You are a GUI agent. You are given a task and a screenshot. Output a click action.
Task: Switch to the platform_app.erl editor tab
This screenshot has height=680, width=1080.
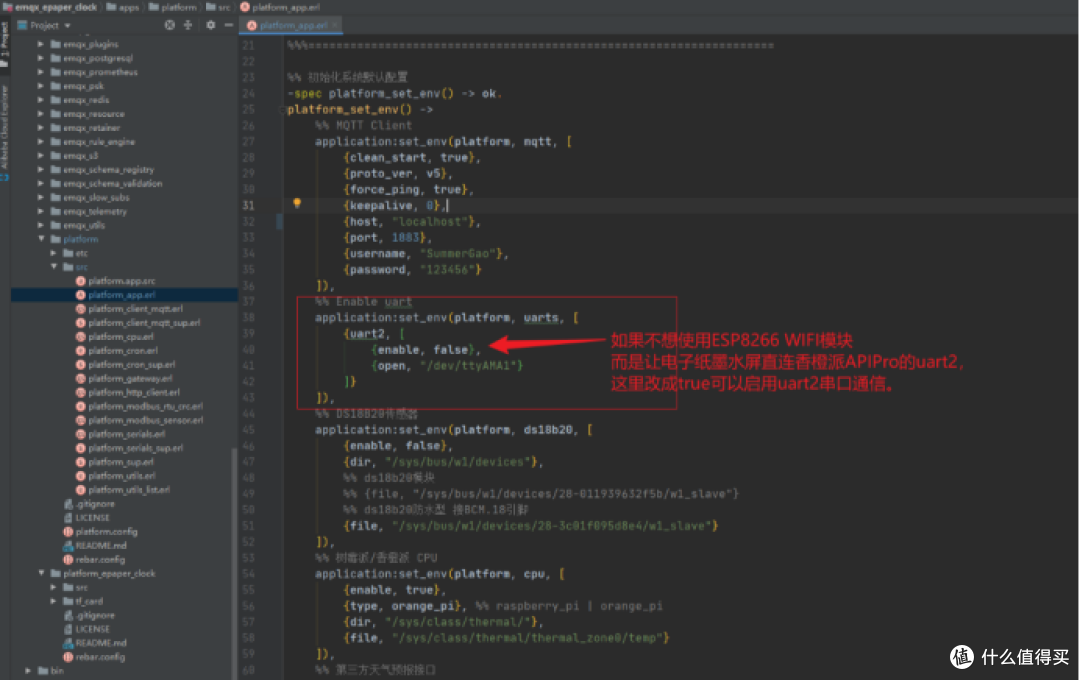click(293, 25)
